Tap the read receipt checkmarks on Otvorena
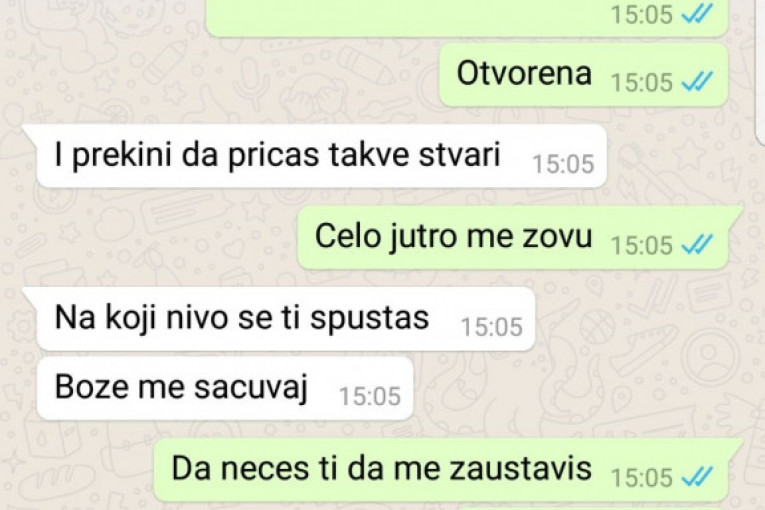 (x=697, y=81)
